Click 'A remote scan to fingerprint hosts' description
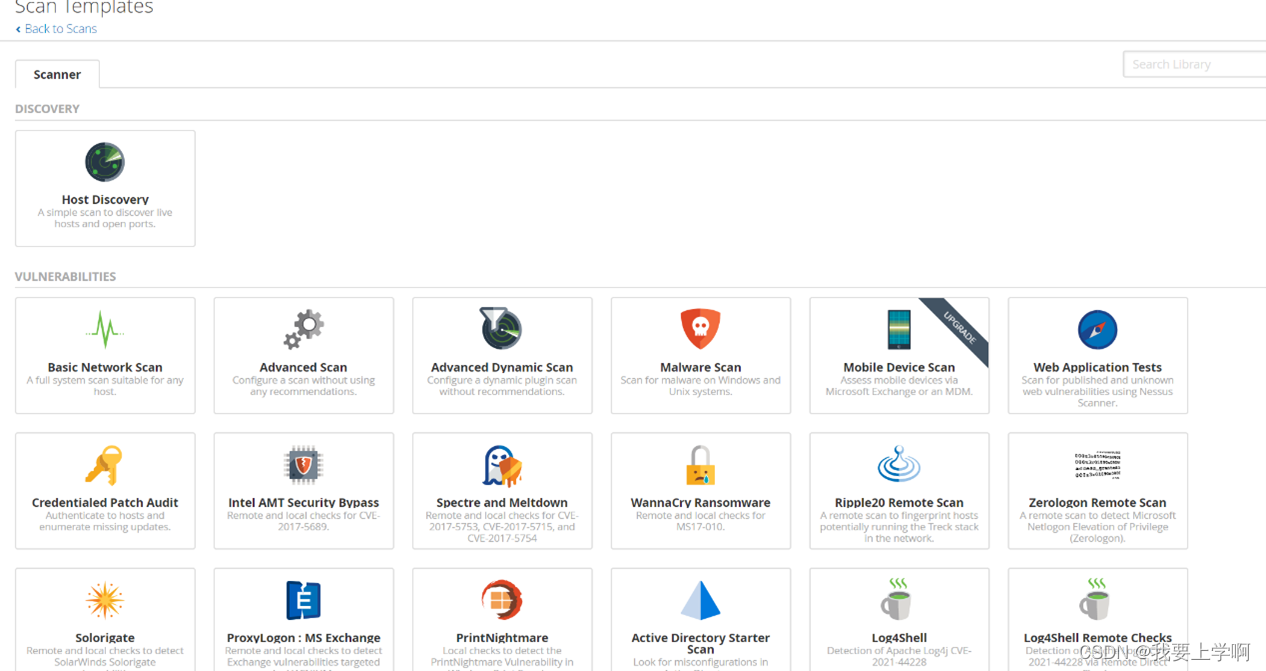 [x=899, y=527]
